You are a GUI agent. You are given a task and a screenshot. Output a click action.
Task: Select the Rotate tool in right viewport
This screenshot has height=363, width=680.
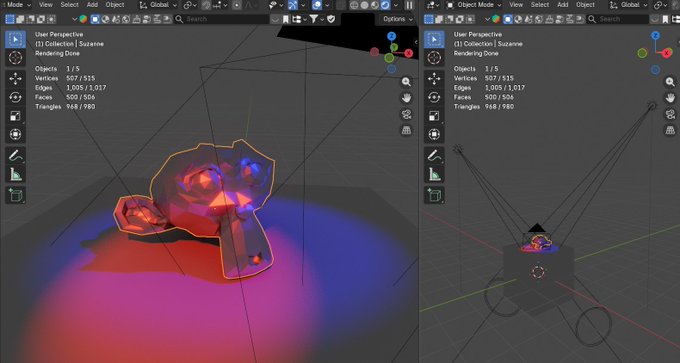434,97
